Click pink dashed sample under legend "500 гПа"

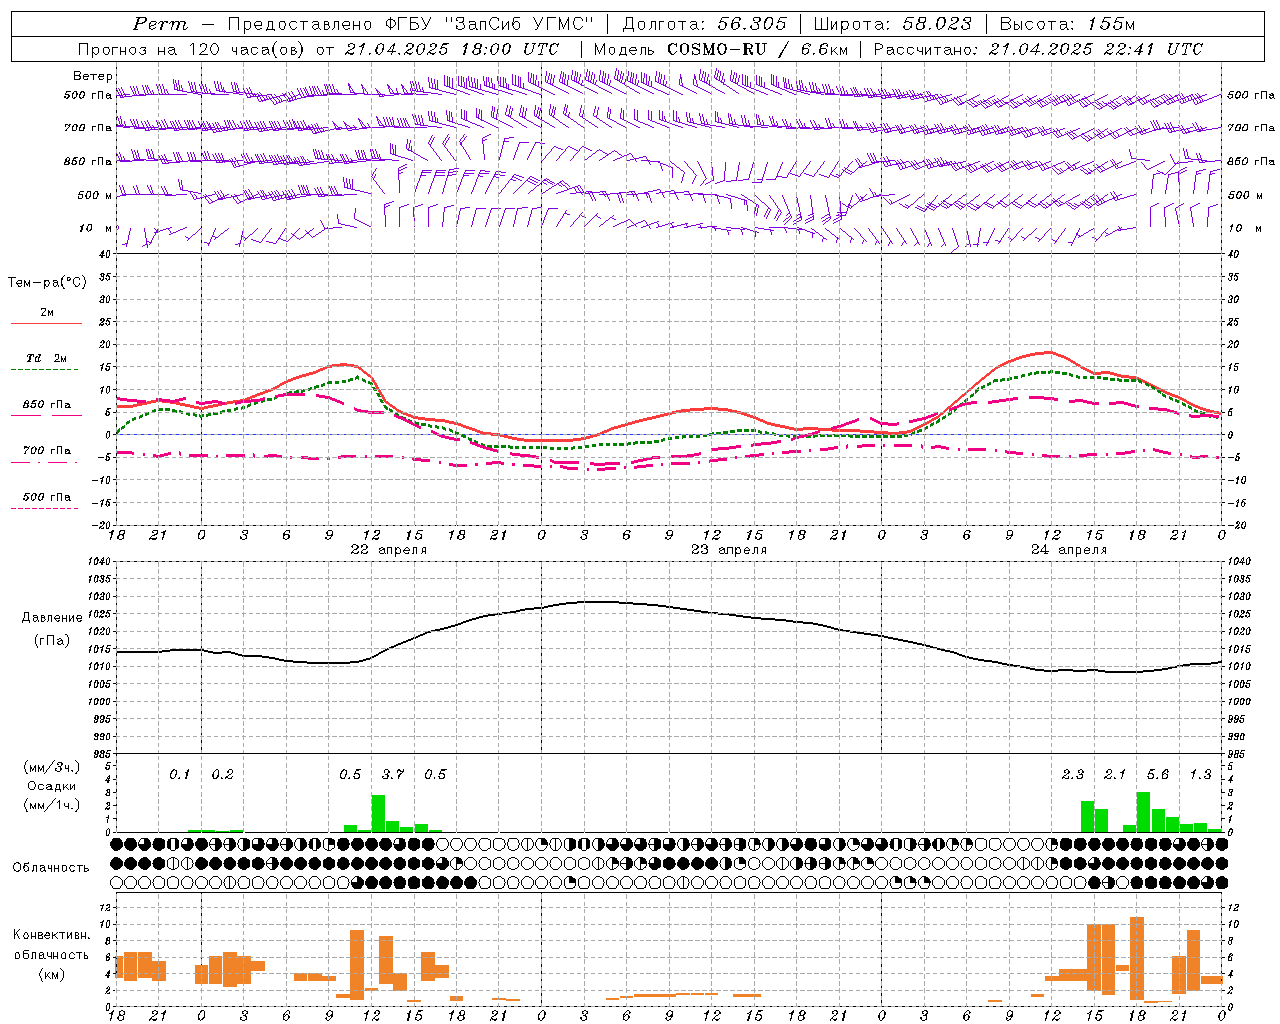[x=44, y=508]
